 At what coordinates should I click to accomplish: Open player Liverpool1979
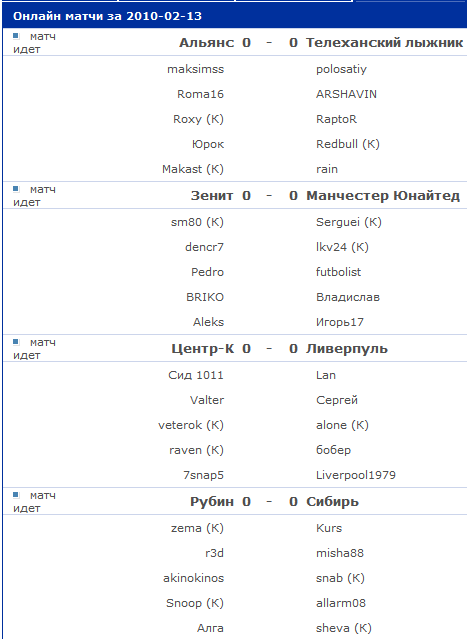click(356, 475)
